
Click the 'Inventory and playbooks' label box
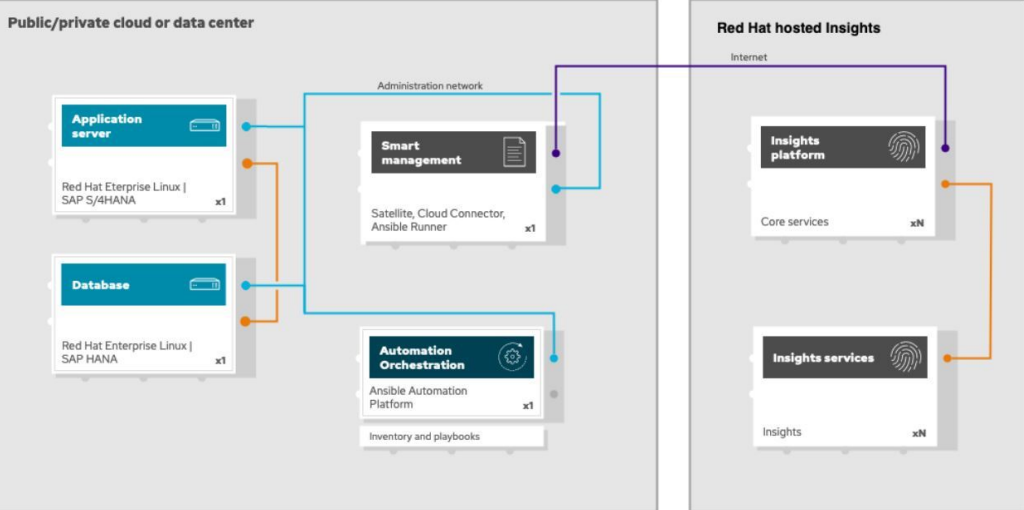coord(452,436)
